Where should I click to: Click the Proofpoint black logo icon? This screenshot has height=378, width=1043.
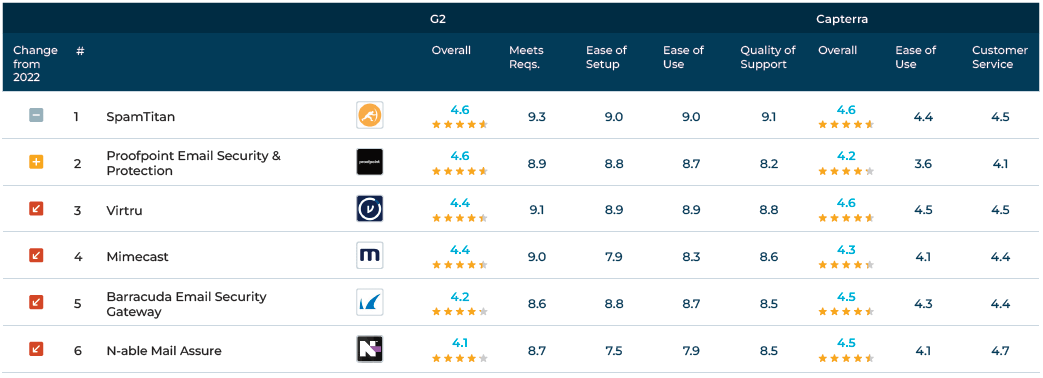(369, 162)
